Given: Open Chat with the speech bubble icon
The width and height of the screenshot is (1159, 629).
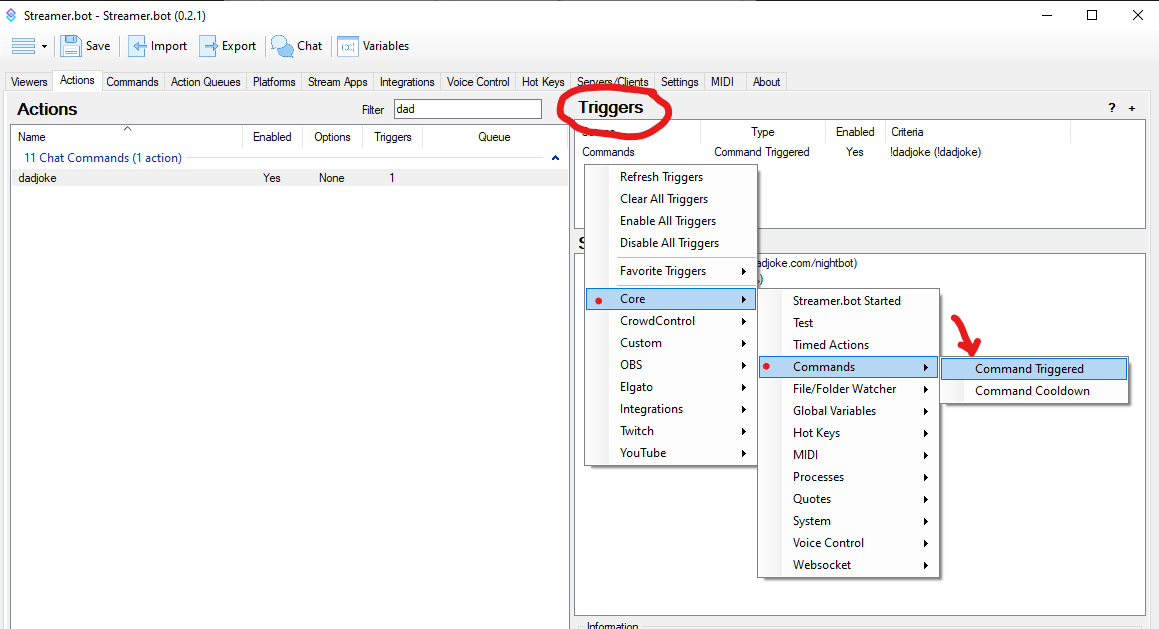Looking at the screenshot, I should [282, 46].
